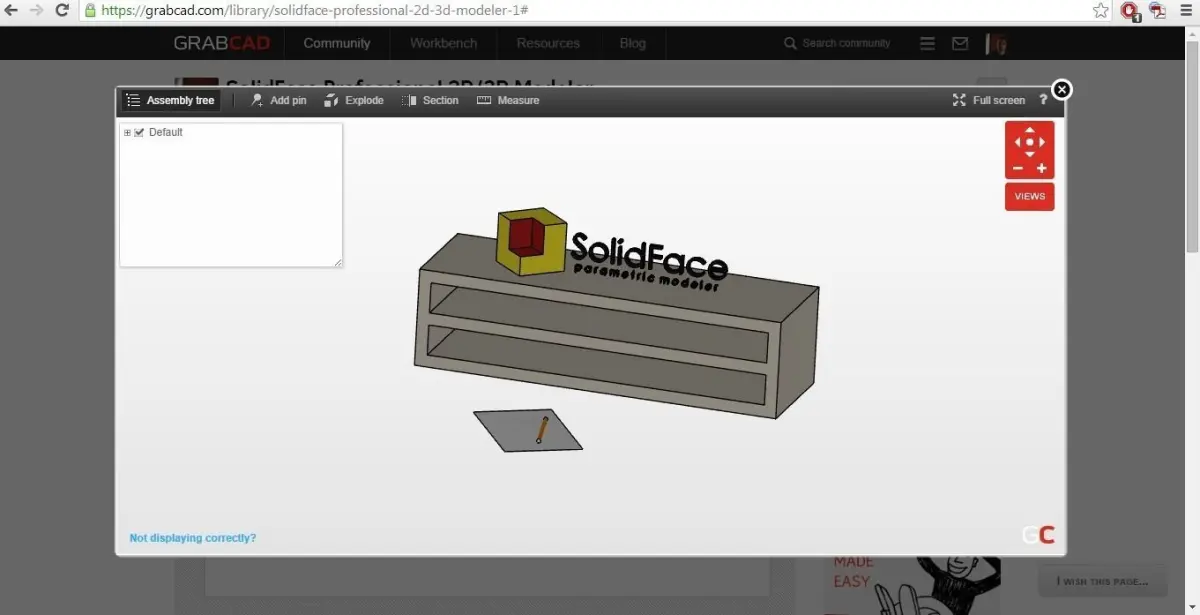Select the Add pin tool
Screen dimensions: 1200x615
(278, 100)
